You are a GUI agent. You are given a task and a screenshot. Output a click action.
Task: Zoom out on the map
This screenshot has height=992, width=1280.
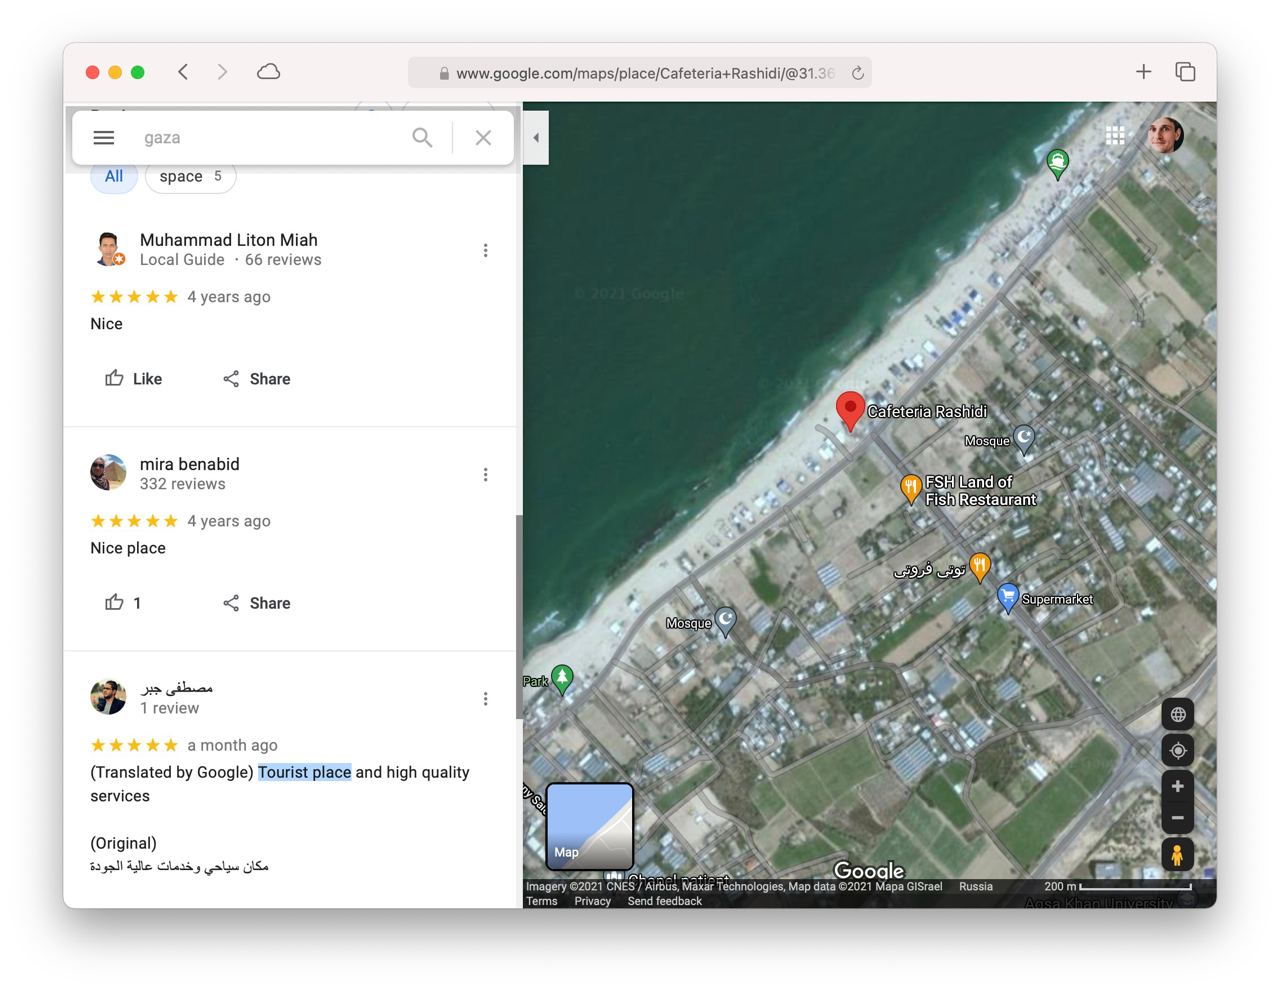click(1178, 818)
